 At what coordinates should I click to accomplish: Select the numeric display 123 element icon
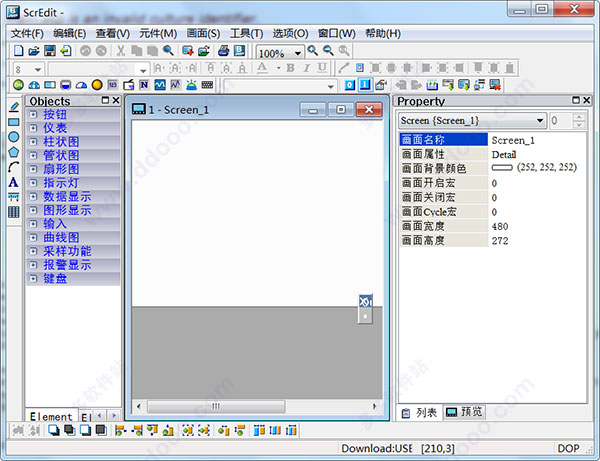coord(112,85)
